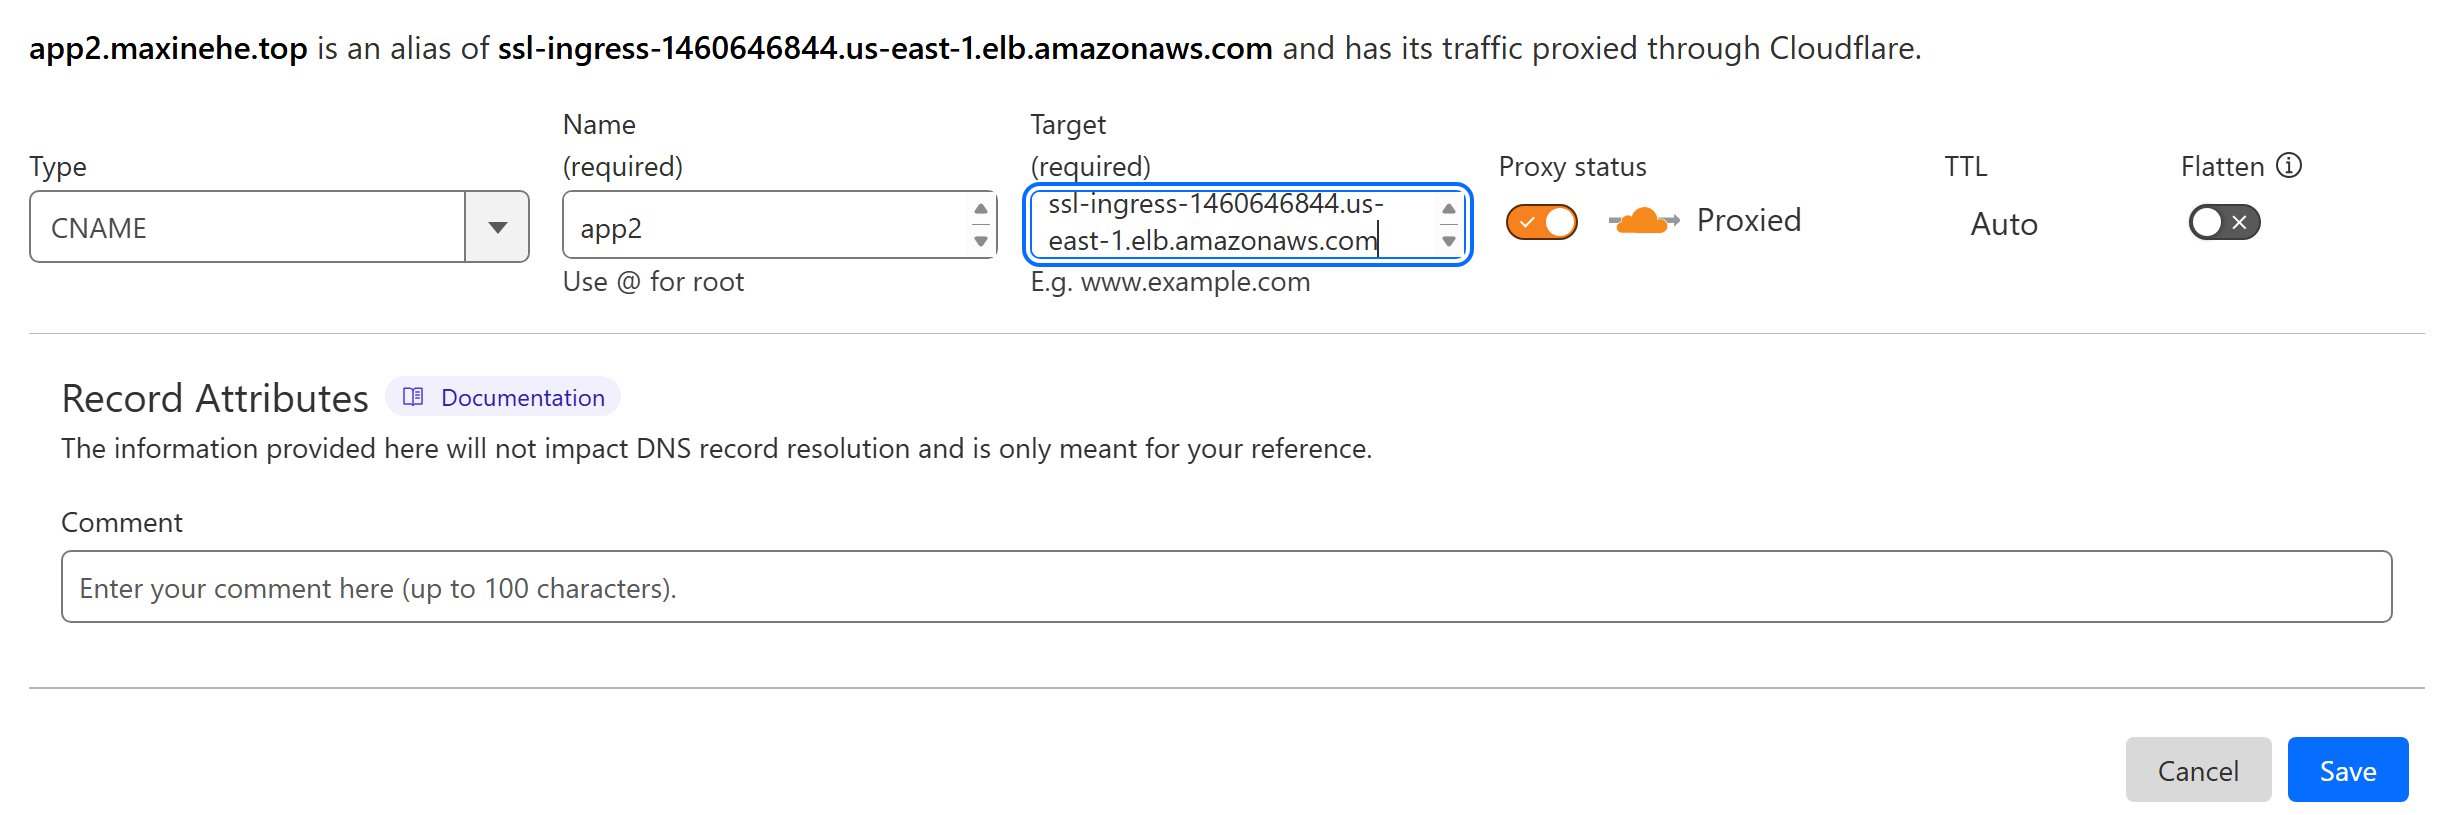
Task: Click the Flatten info icon
Action: [2289, 165]
